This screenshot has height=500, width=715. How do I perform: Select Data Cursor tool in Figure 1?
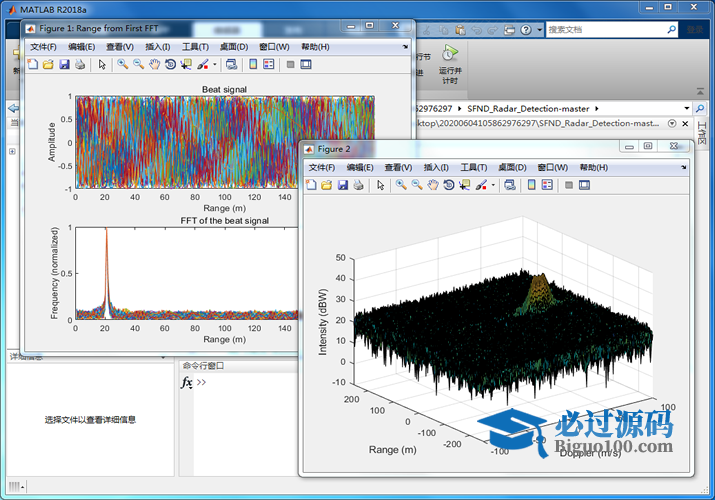(x=186, y=65)
